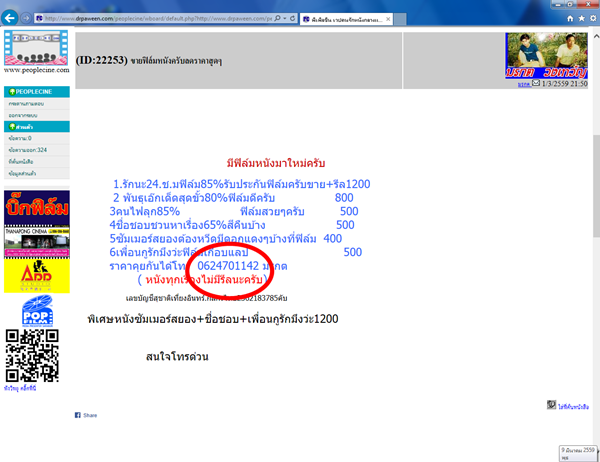Select the listing line priced 400

click(x=225, y=239)
